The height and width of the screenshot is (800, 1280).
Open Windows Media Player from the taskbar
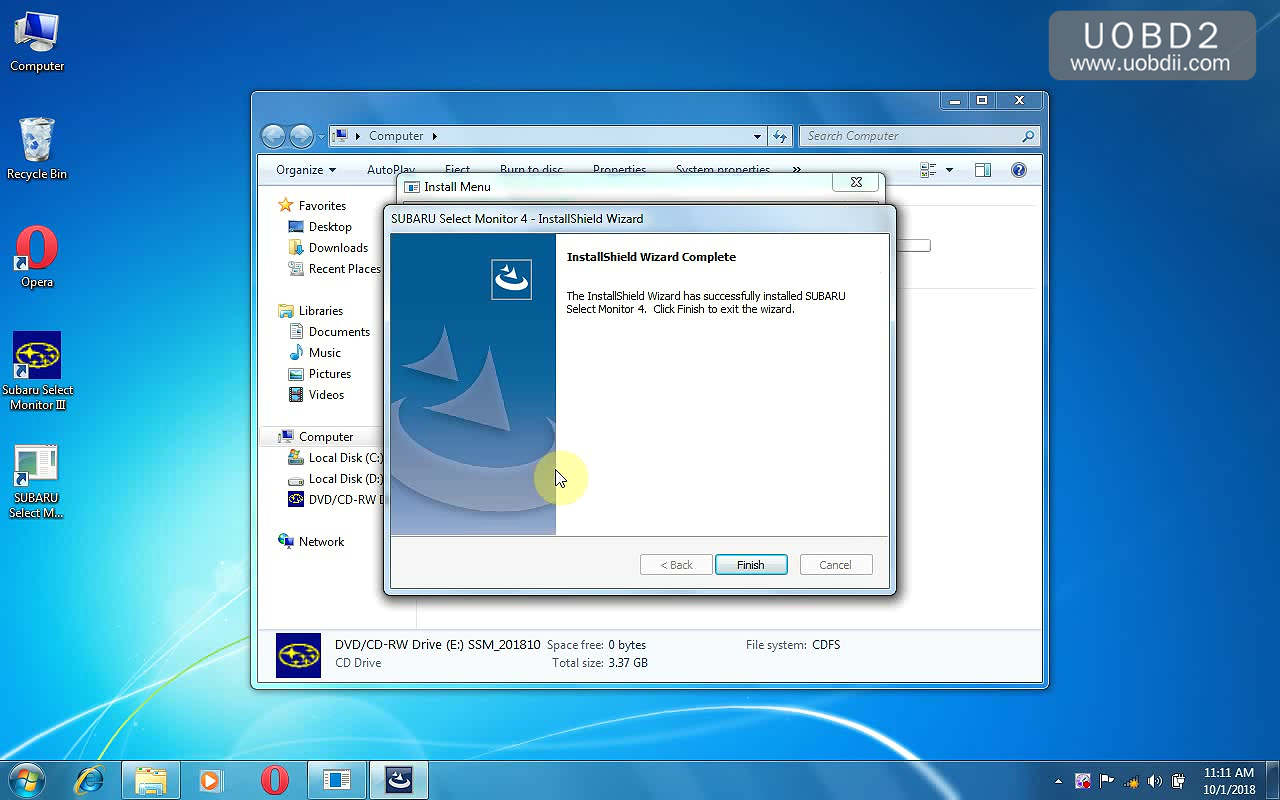click(210, 780)
